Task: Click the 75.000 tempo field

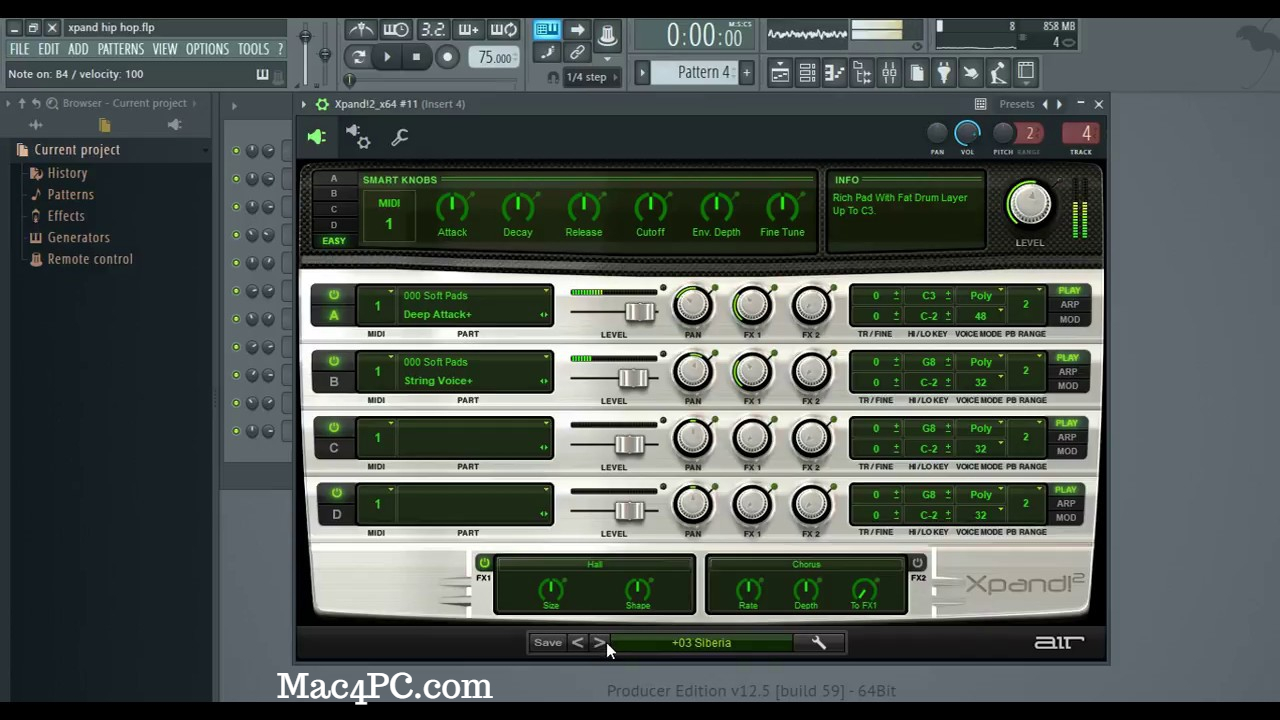Action: click(495, 57)
